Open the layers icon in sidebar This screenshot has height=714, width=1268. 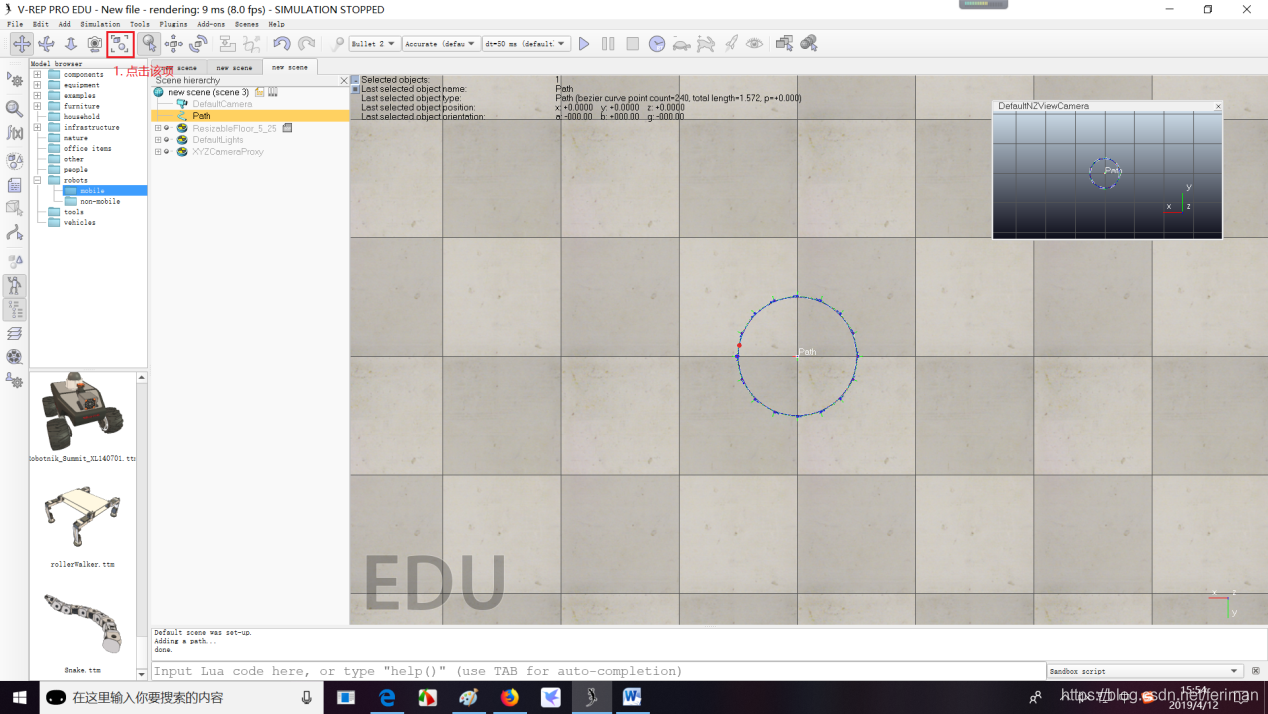[x=15, y=333]
